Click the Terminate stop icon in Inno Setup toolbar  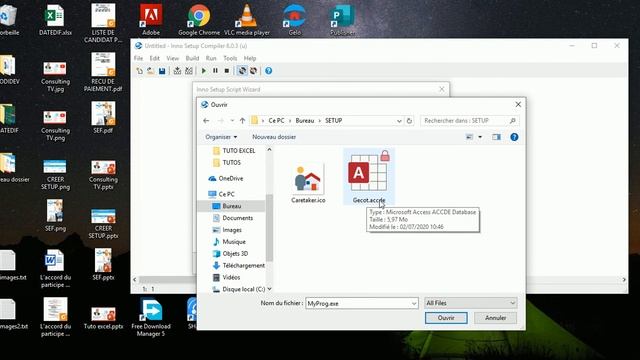click(227, 71)
